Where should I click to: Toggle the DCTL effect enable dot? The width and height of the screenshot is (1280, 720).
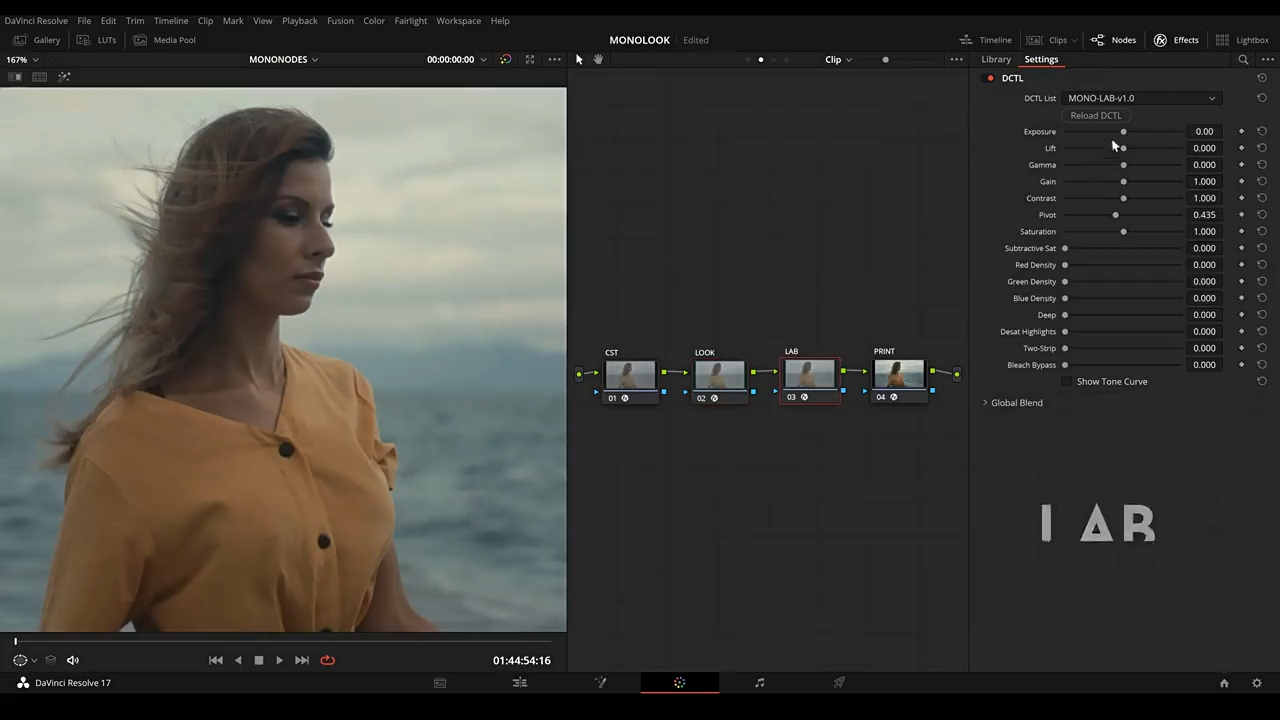[x=990, y=78]
